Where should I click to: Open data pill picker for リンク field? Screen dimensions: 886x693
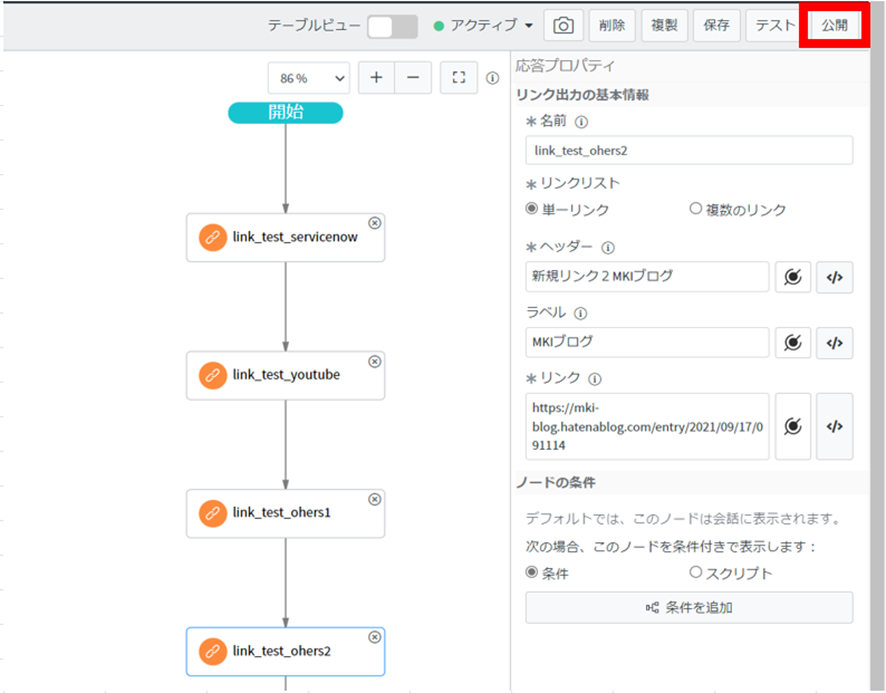point(793,426)
